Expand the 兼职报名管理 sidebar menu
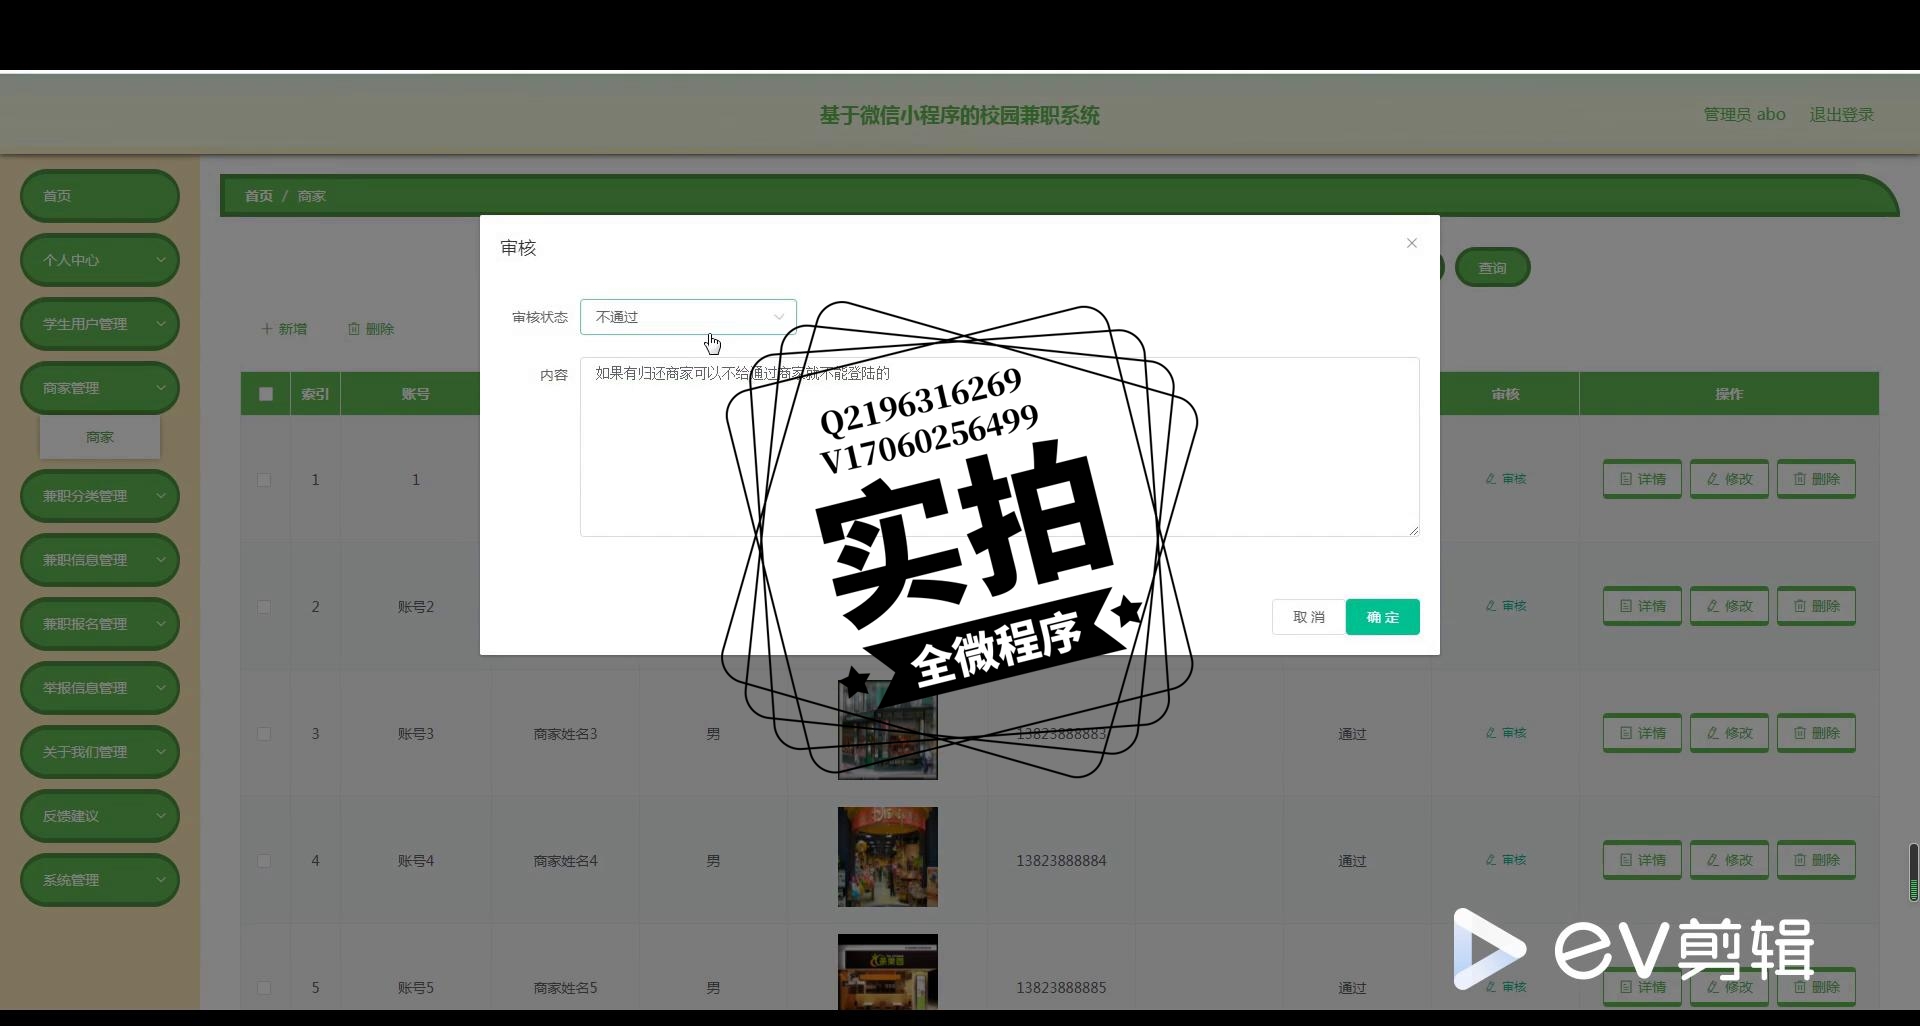 coord(100,624)
